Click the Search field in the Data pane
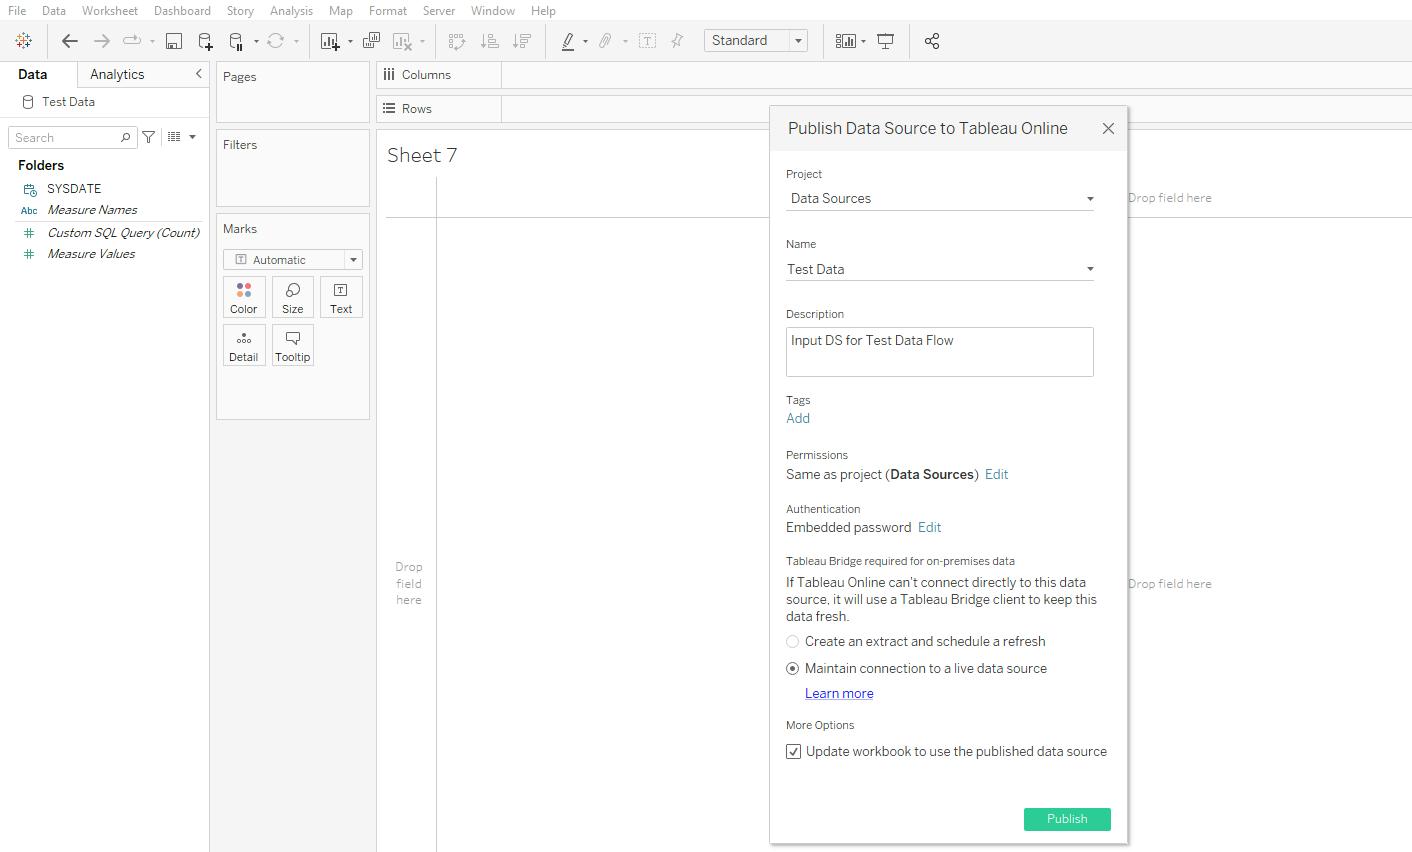Screen dimensions: 1412x852 point(65,136)
